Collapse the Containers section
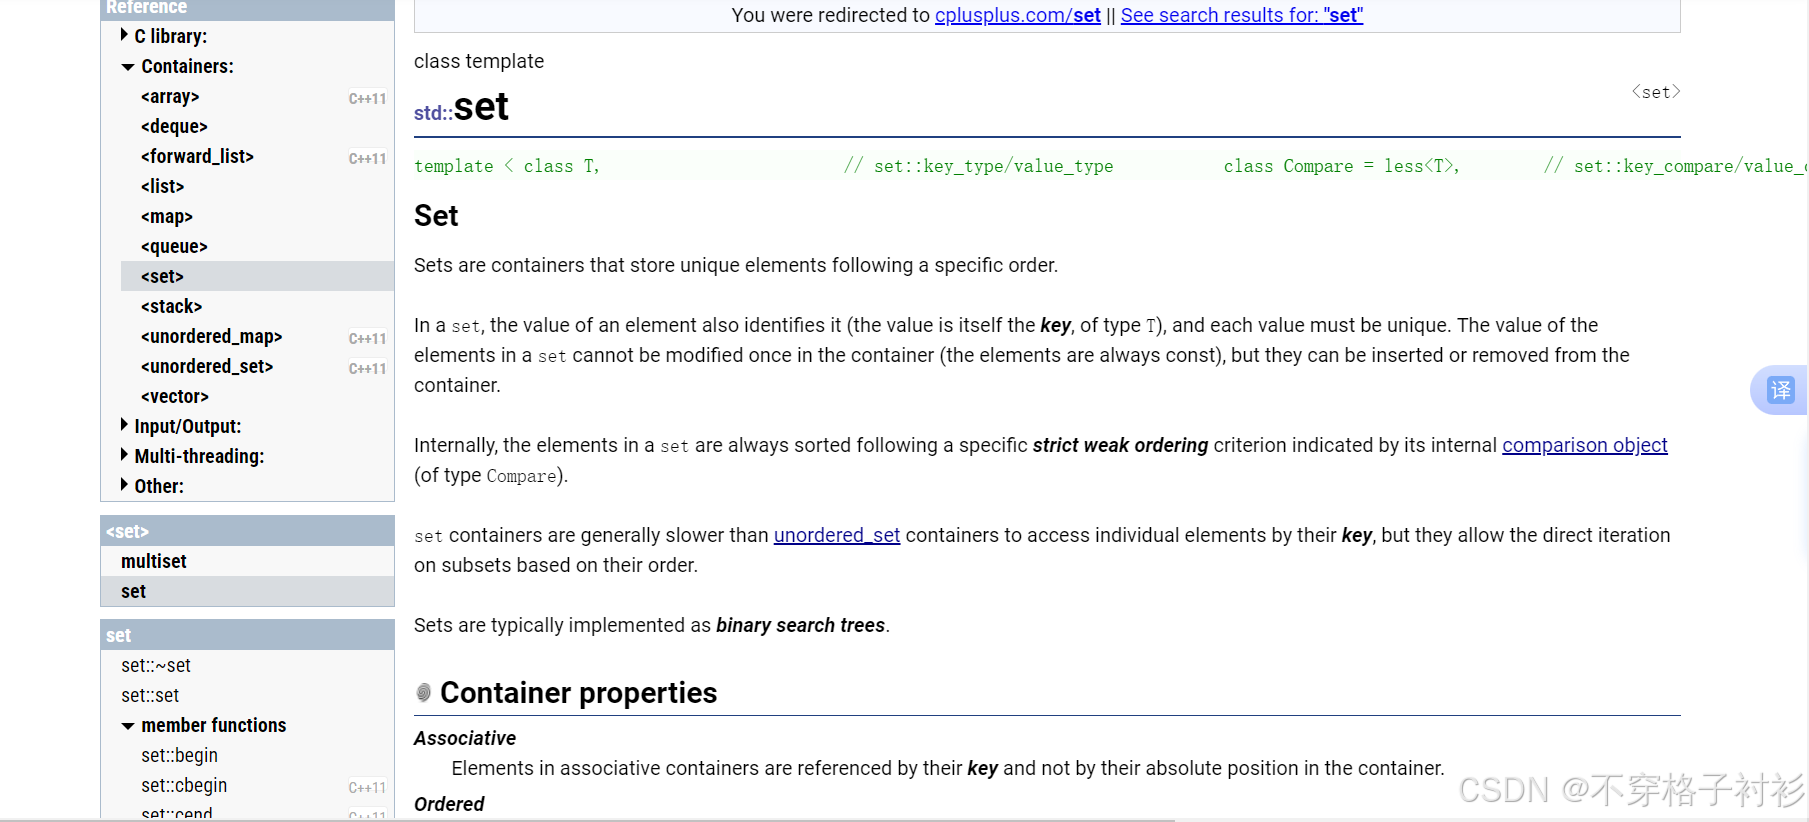The image size is (1809, 822). click(128, 67)
